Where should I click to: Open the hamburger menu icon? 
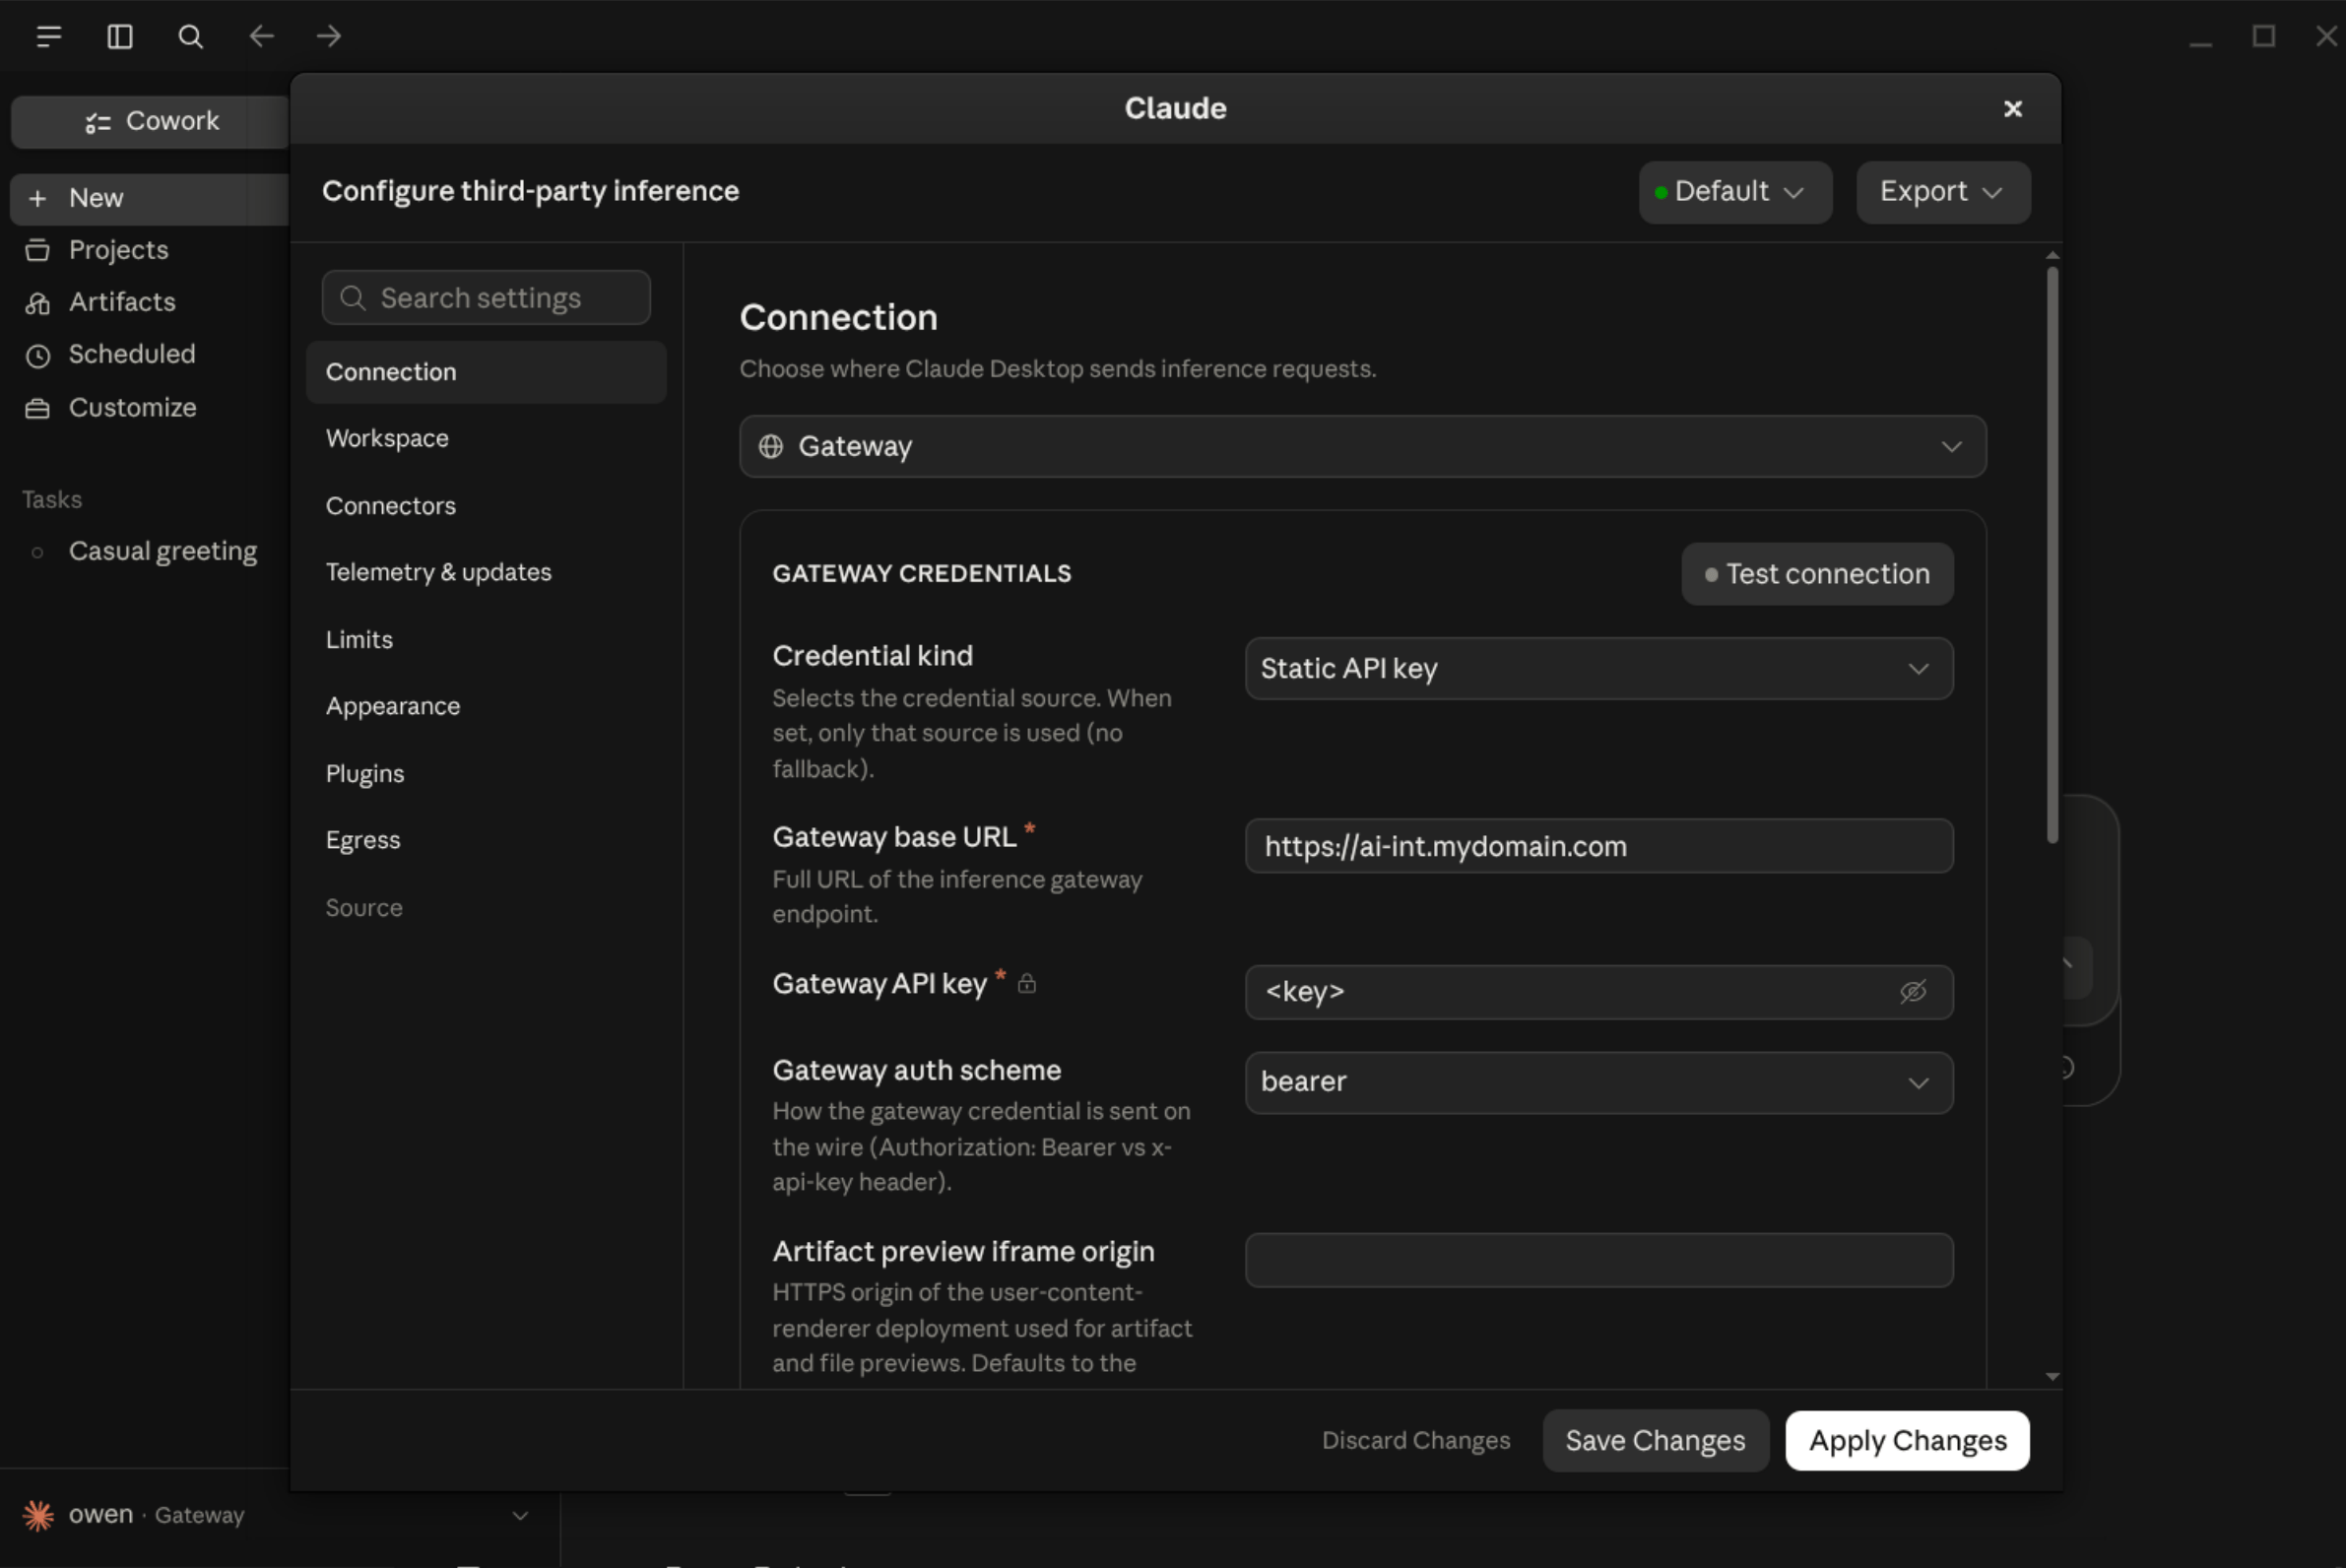click(48, 37)
